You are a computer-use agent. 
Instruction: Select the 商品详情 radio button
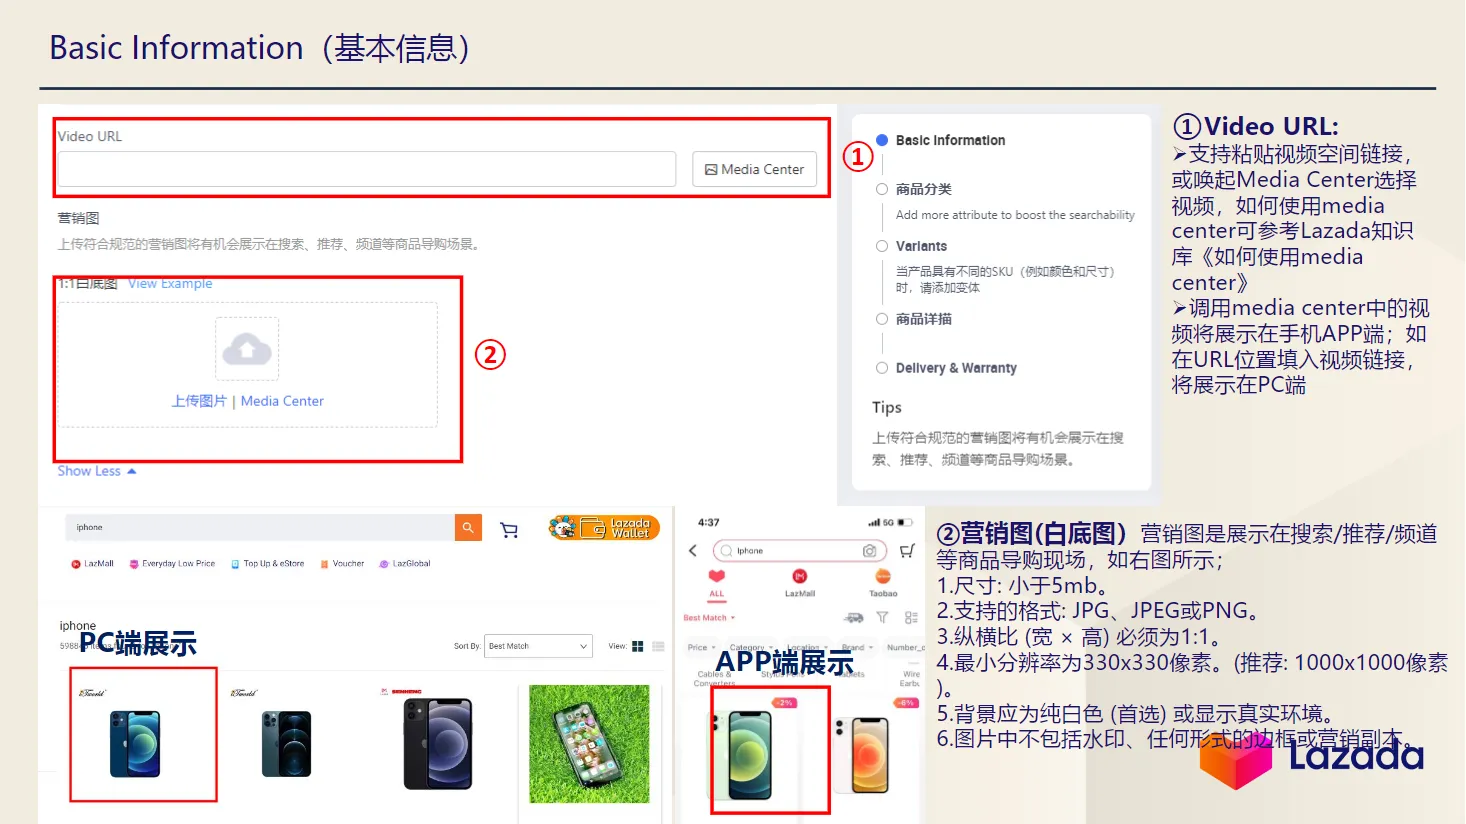tap(881, 318)
